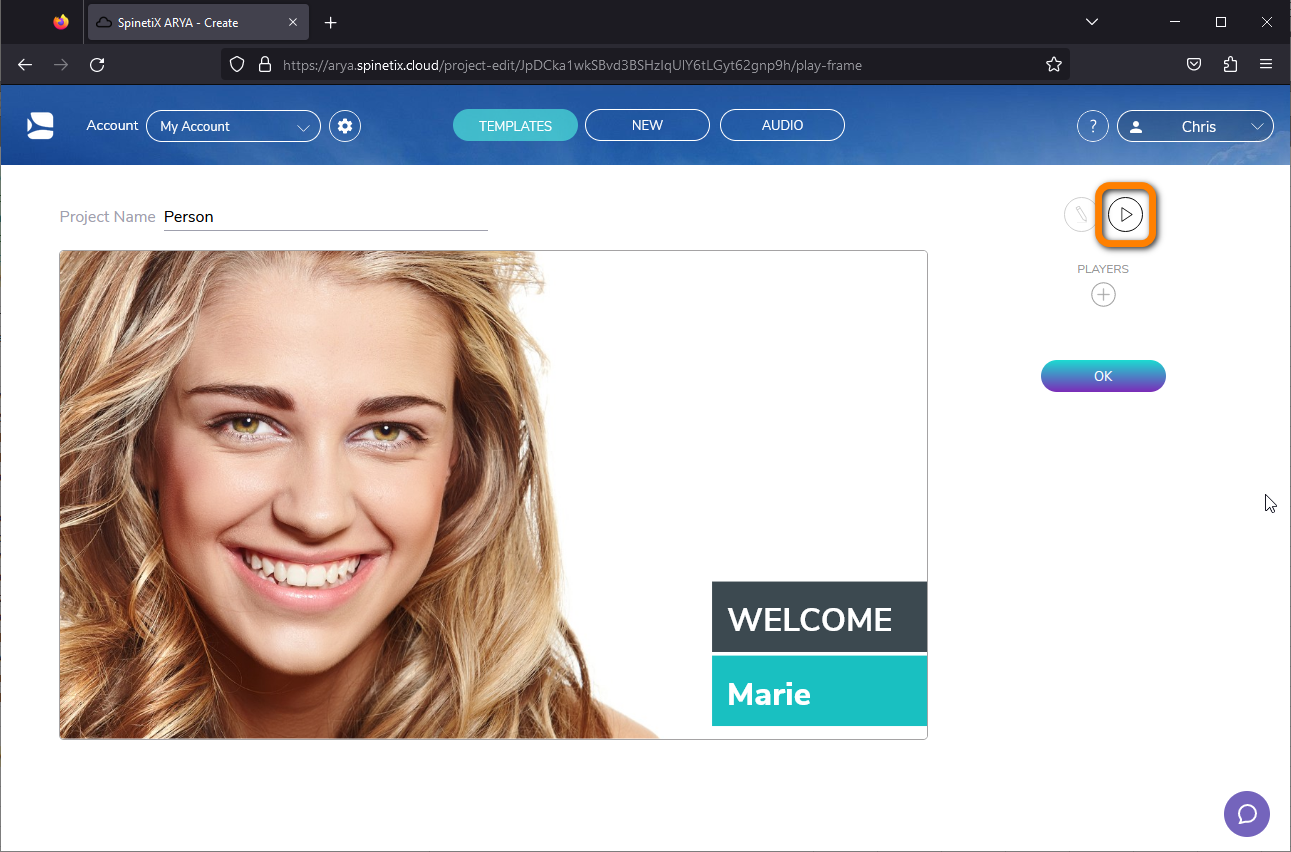Open Account settings via the gear icon
Viewport: 1291px width, 852px height.
pos(344,125)
